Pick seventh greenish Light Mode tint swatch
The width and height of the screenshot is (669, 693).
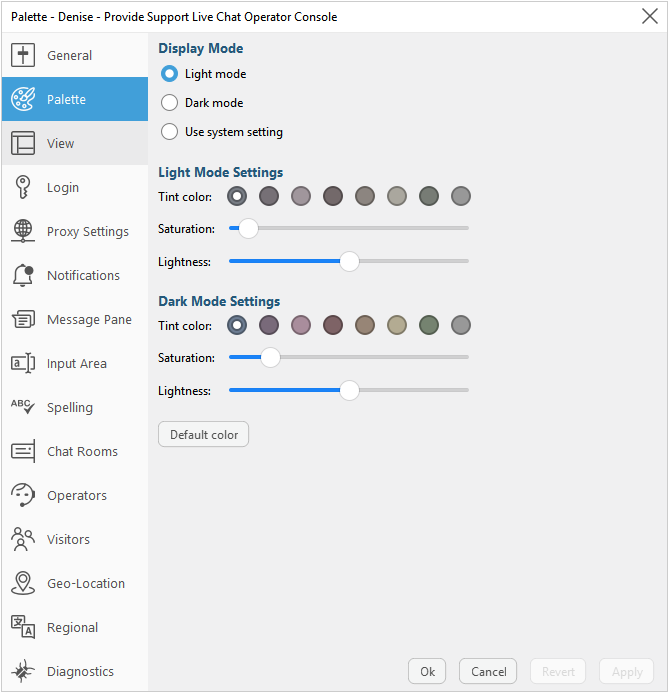point(429,196)
